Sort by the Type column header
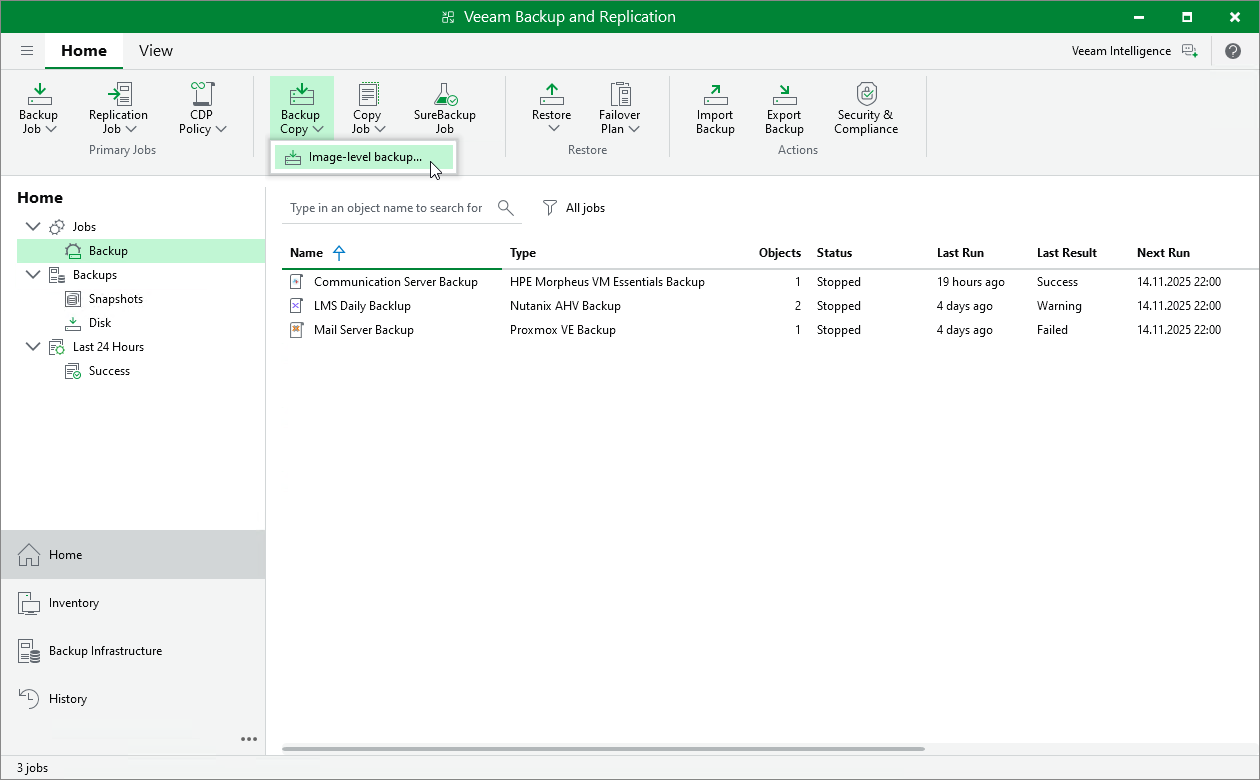Image resolution: width=1260 pixels, height=780 pixels. 523,253
